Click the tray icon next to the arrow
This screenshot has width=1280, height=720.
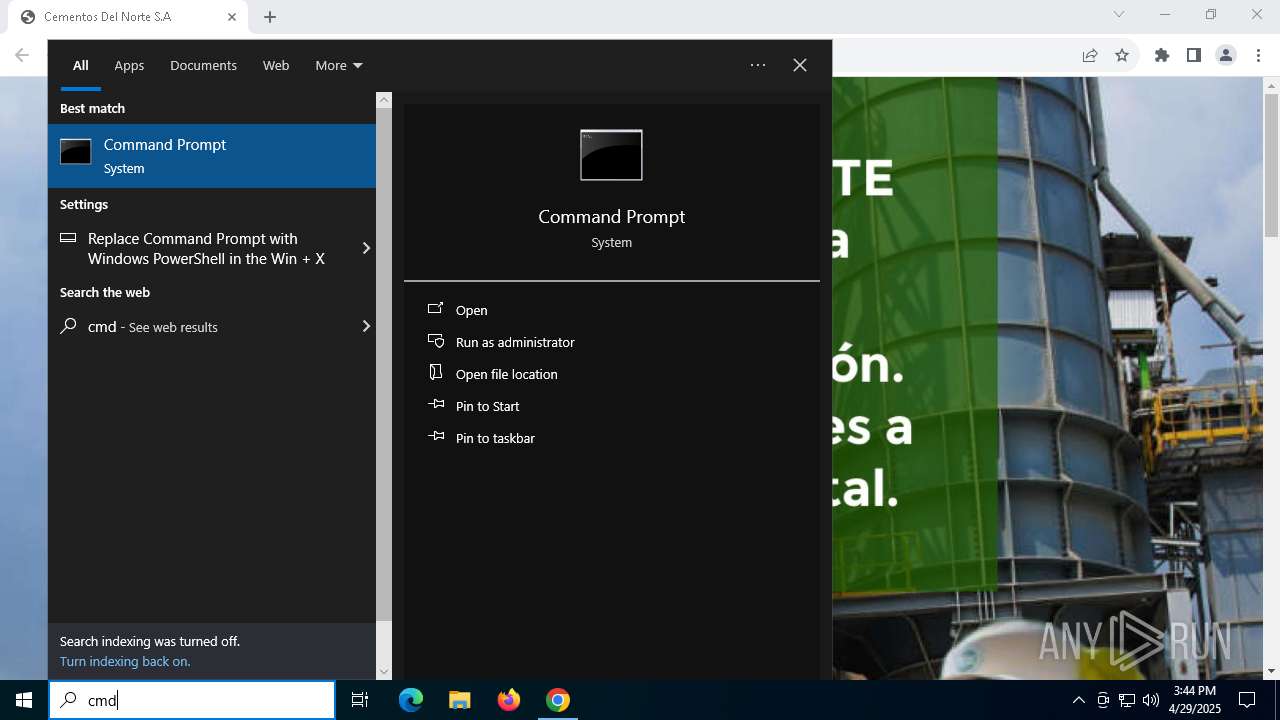coord(1103,700)
